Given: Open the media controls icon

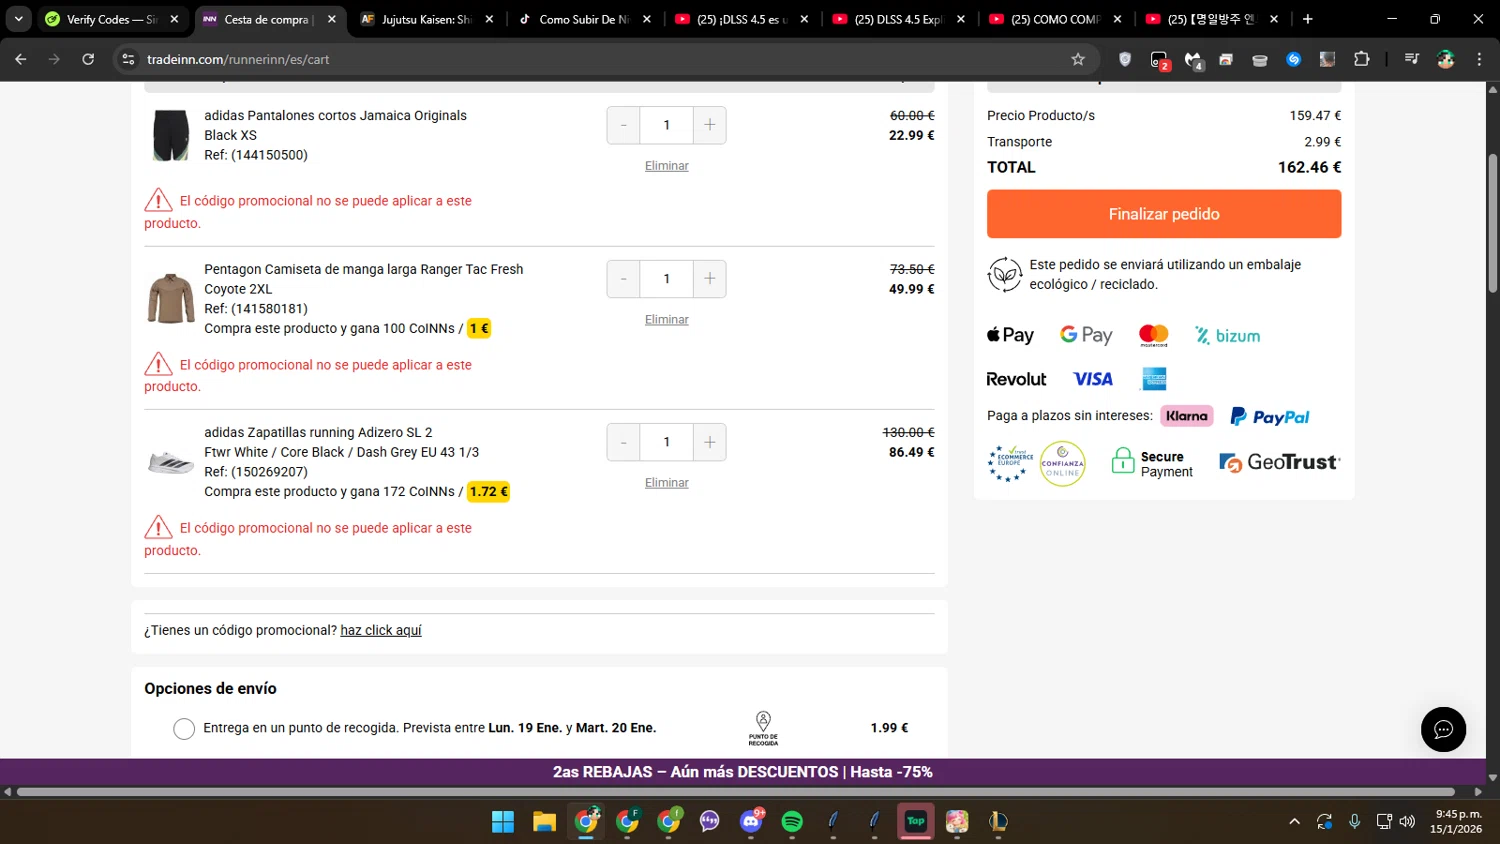Looking at the screenshot, I should click(x=1411, y=59).
